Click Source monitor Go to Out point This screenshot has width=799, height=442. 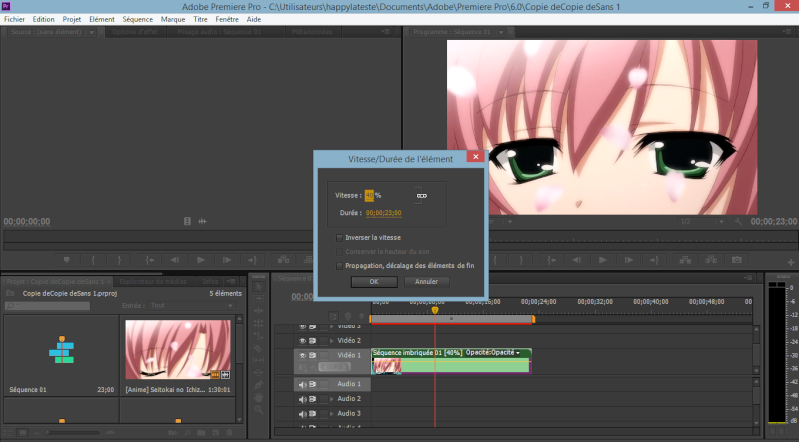point(252,260)
